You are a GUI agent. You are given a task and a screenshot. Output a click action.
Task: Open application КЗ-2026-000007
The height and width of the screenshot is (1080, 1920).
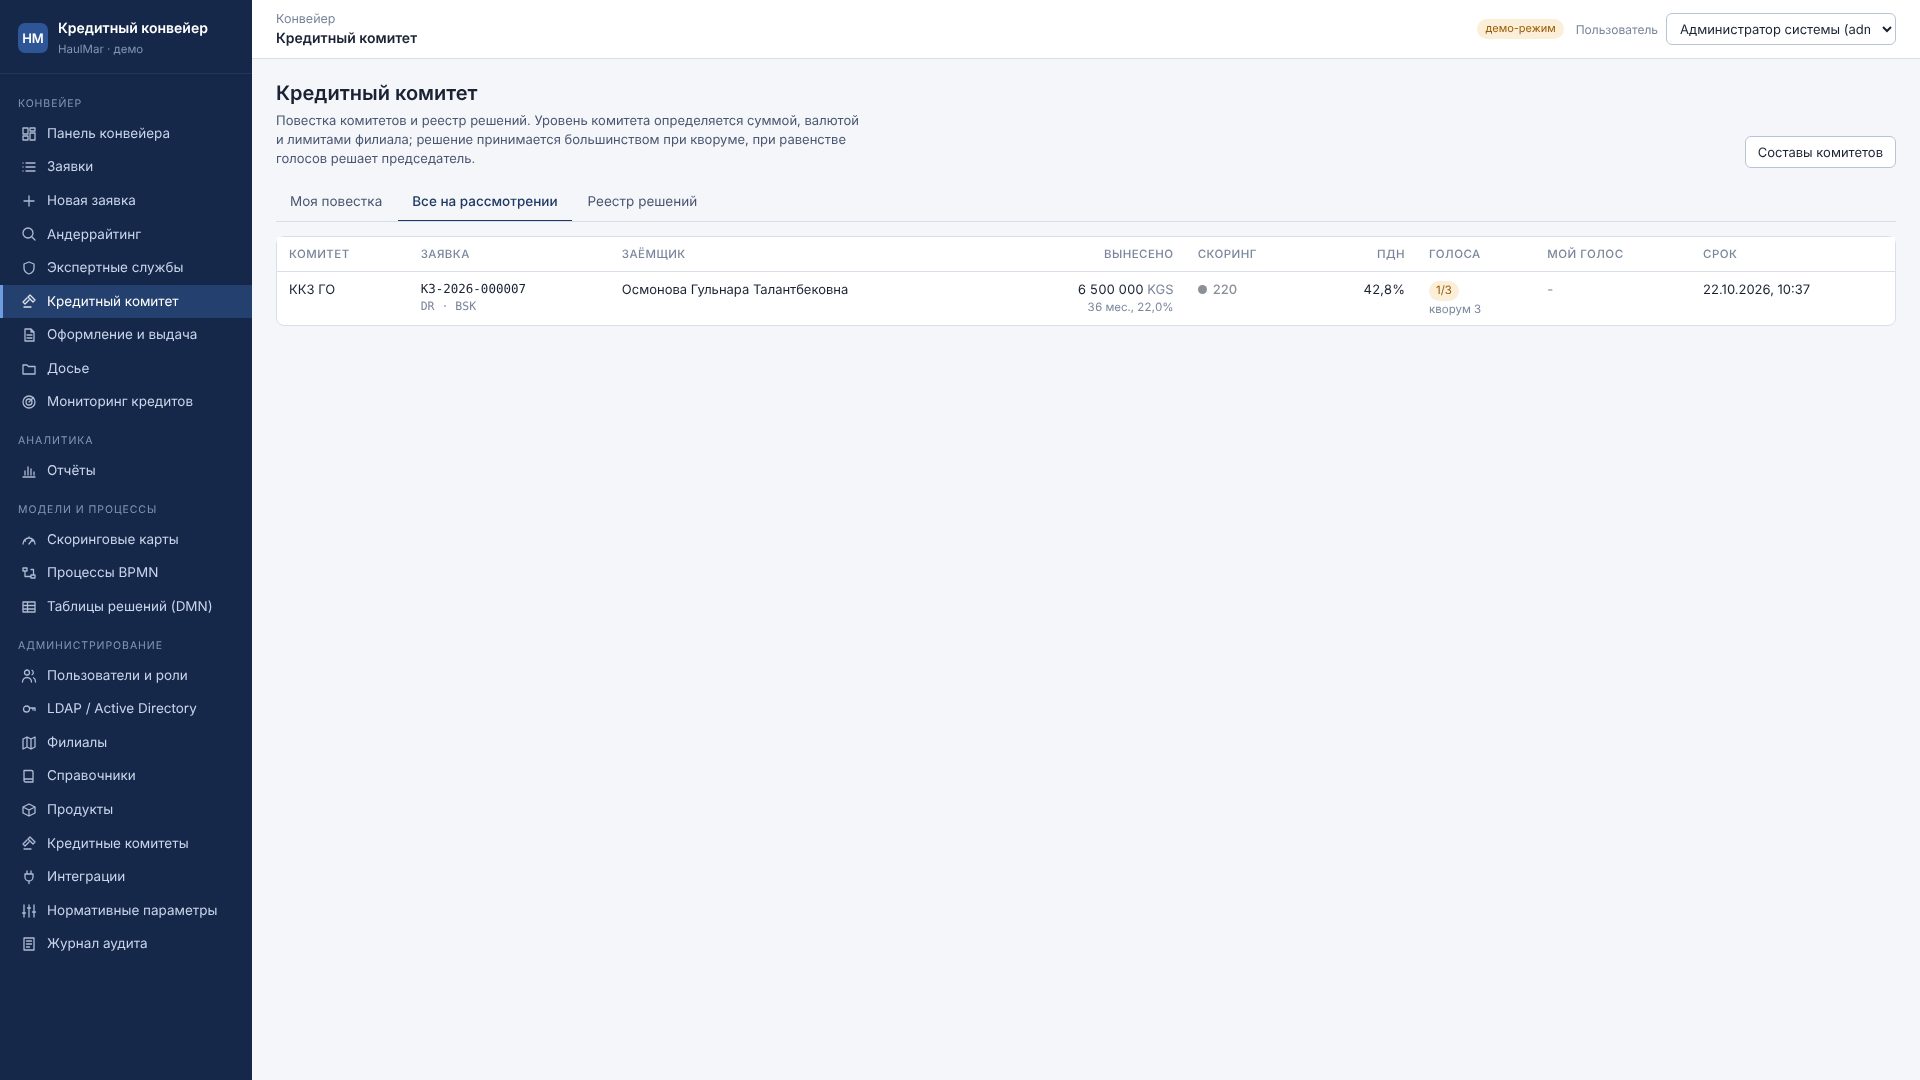click(x=473, y=289)
